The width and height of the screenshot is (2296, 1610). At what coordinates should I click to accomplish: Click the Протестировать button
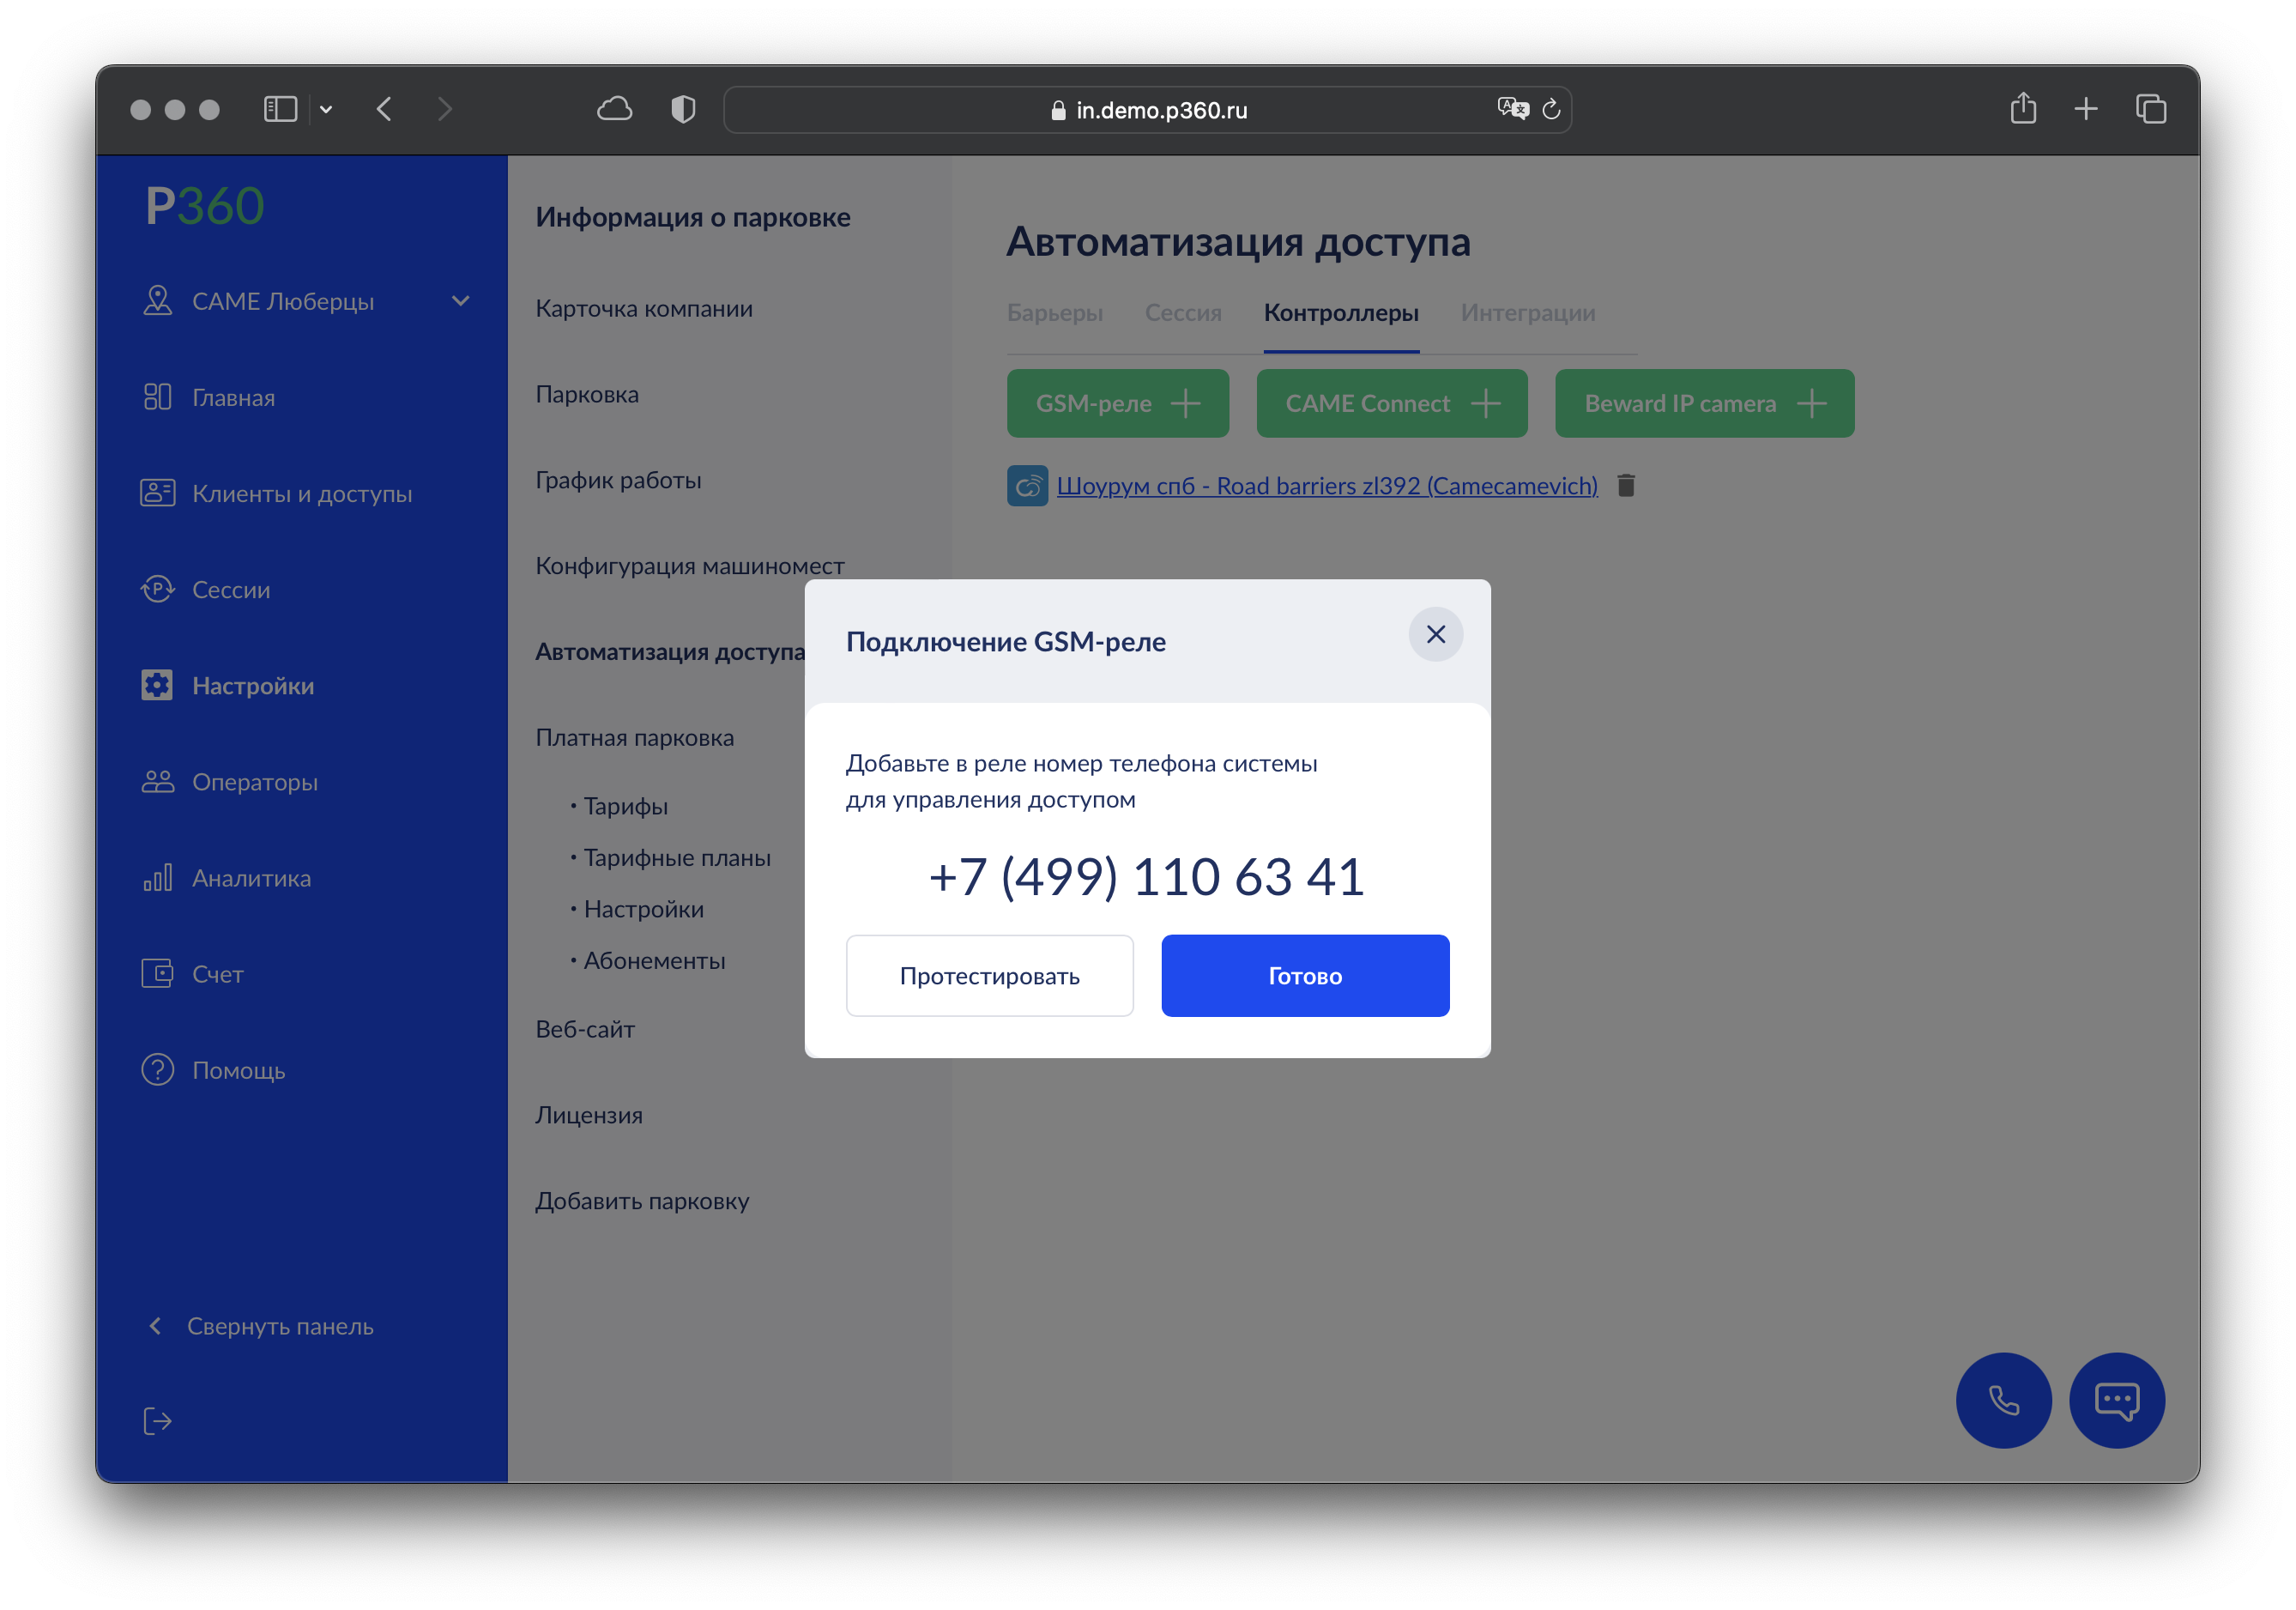989,975
